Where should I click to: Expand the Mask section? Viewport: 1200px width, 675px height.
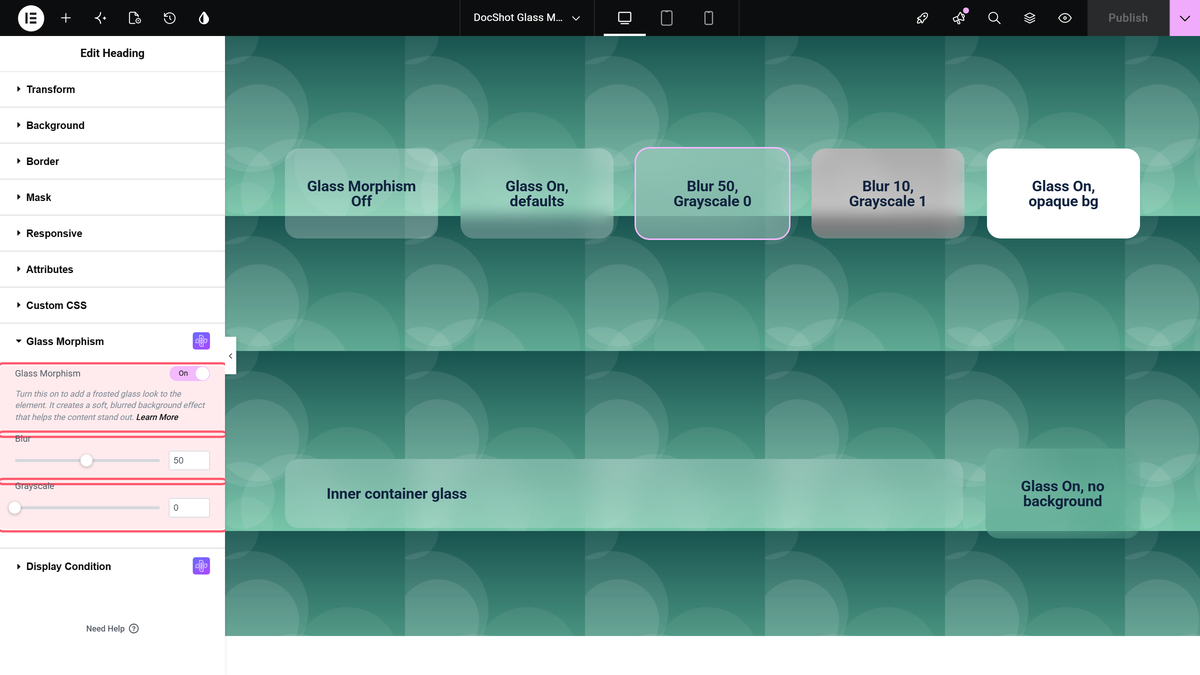(112, 197)
